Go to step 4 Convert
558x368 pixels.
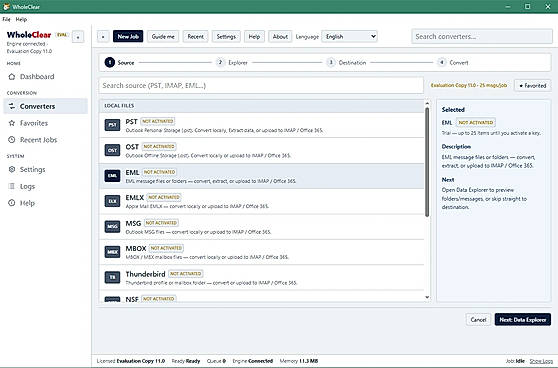[453, 62]
